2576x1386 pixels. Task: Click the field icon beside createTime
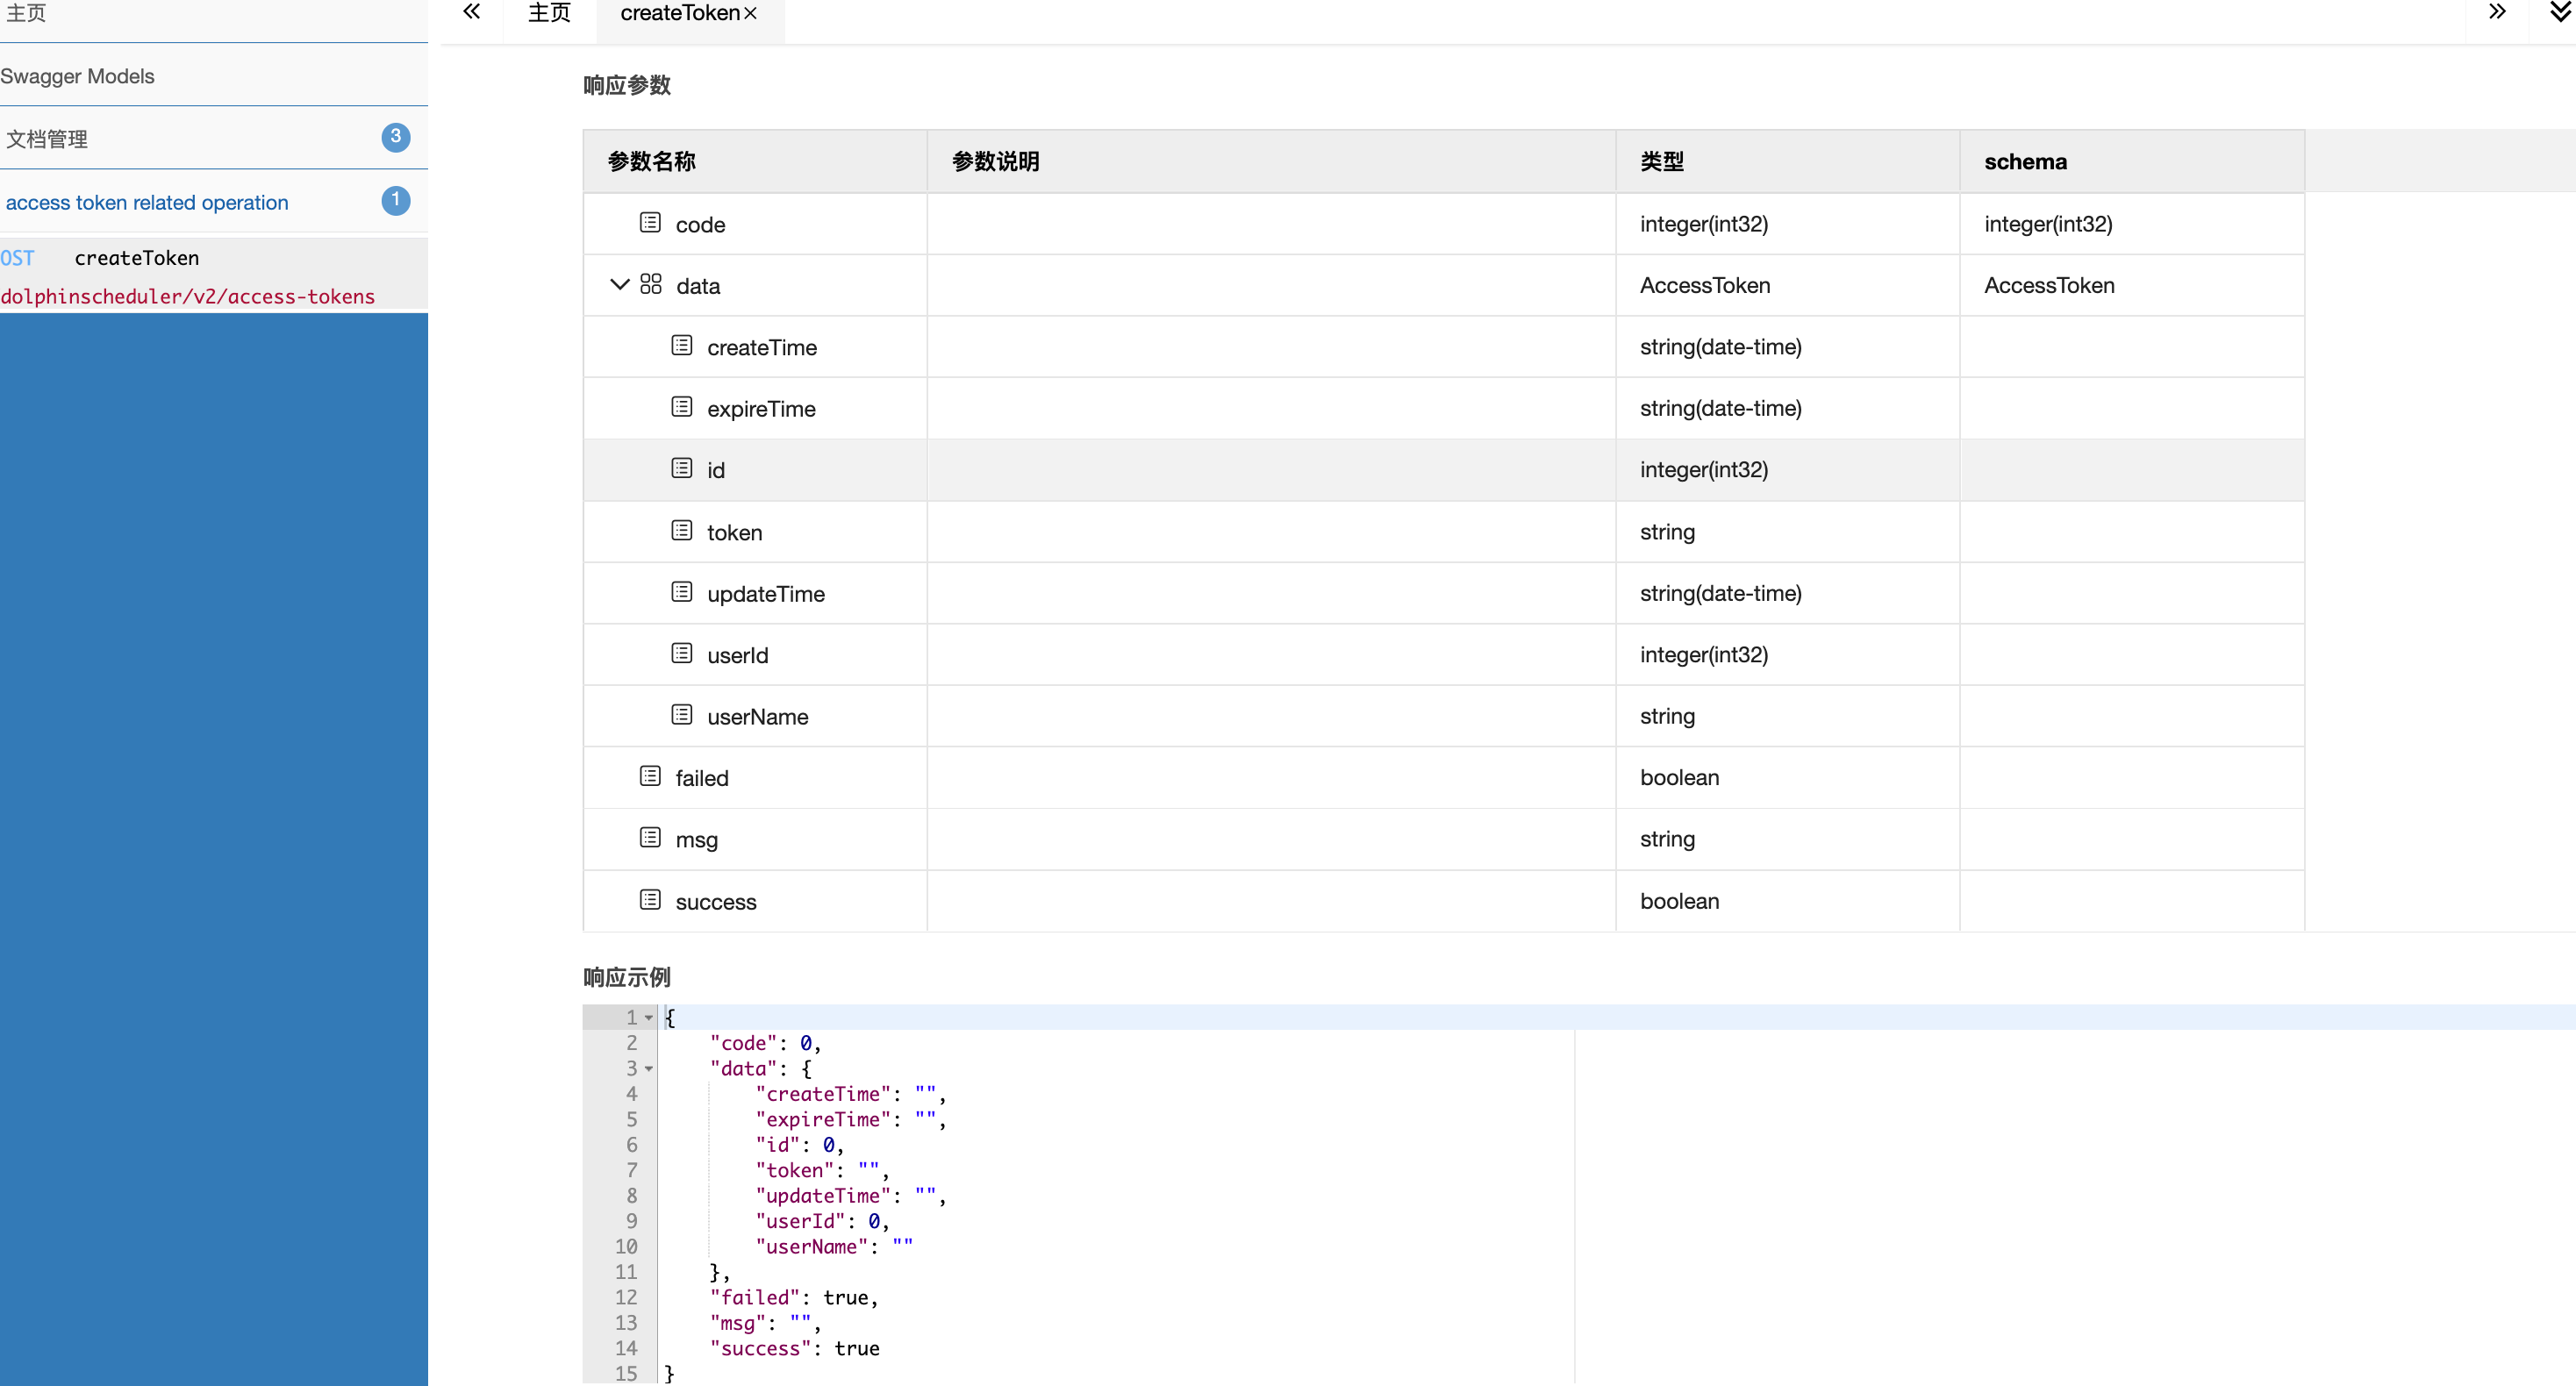(681, 346)
